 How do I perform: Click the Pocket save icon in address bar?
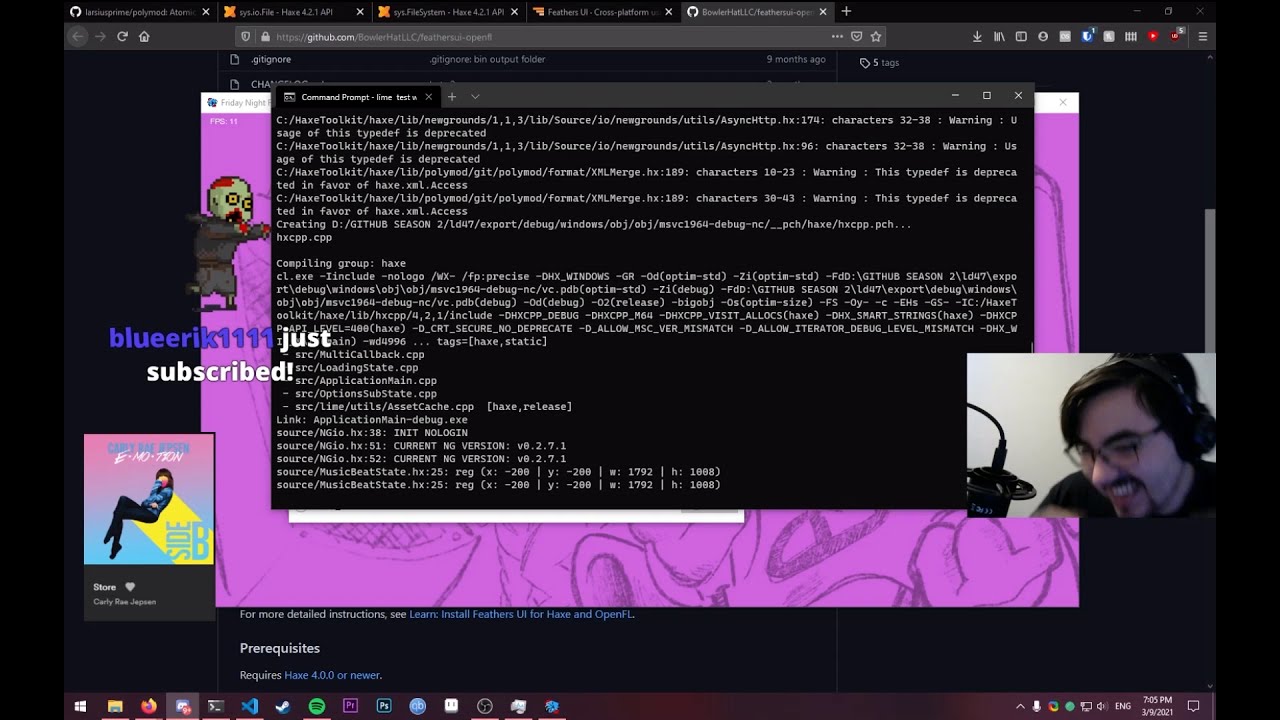pos(857,36)
